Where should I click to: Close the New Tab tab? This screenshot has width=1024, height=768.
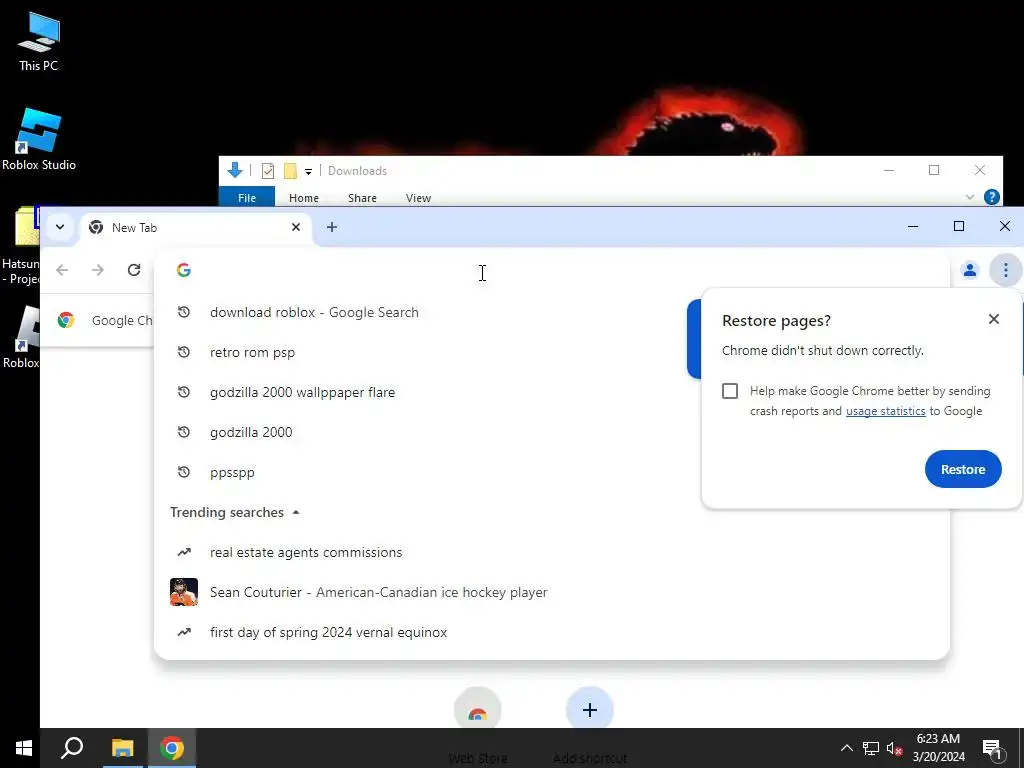tap(296, 227)
